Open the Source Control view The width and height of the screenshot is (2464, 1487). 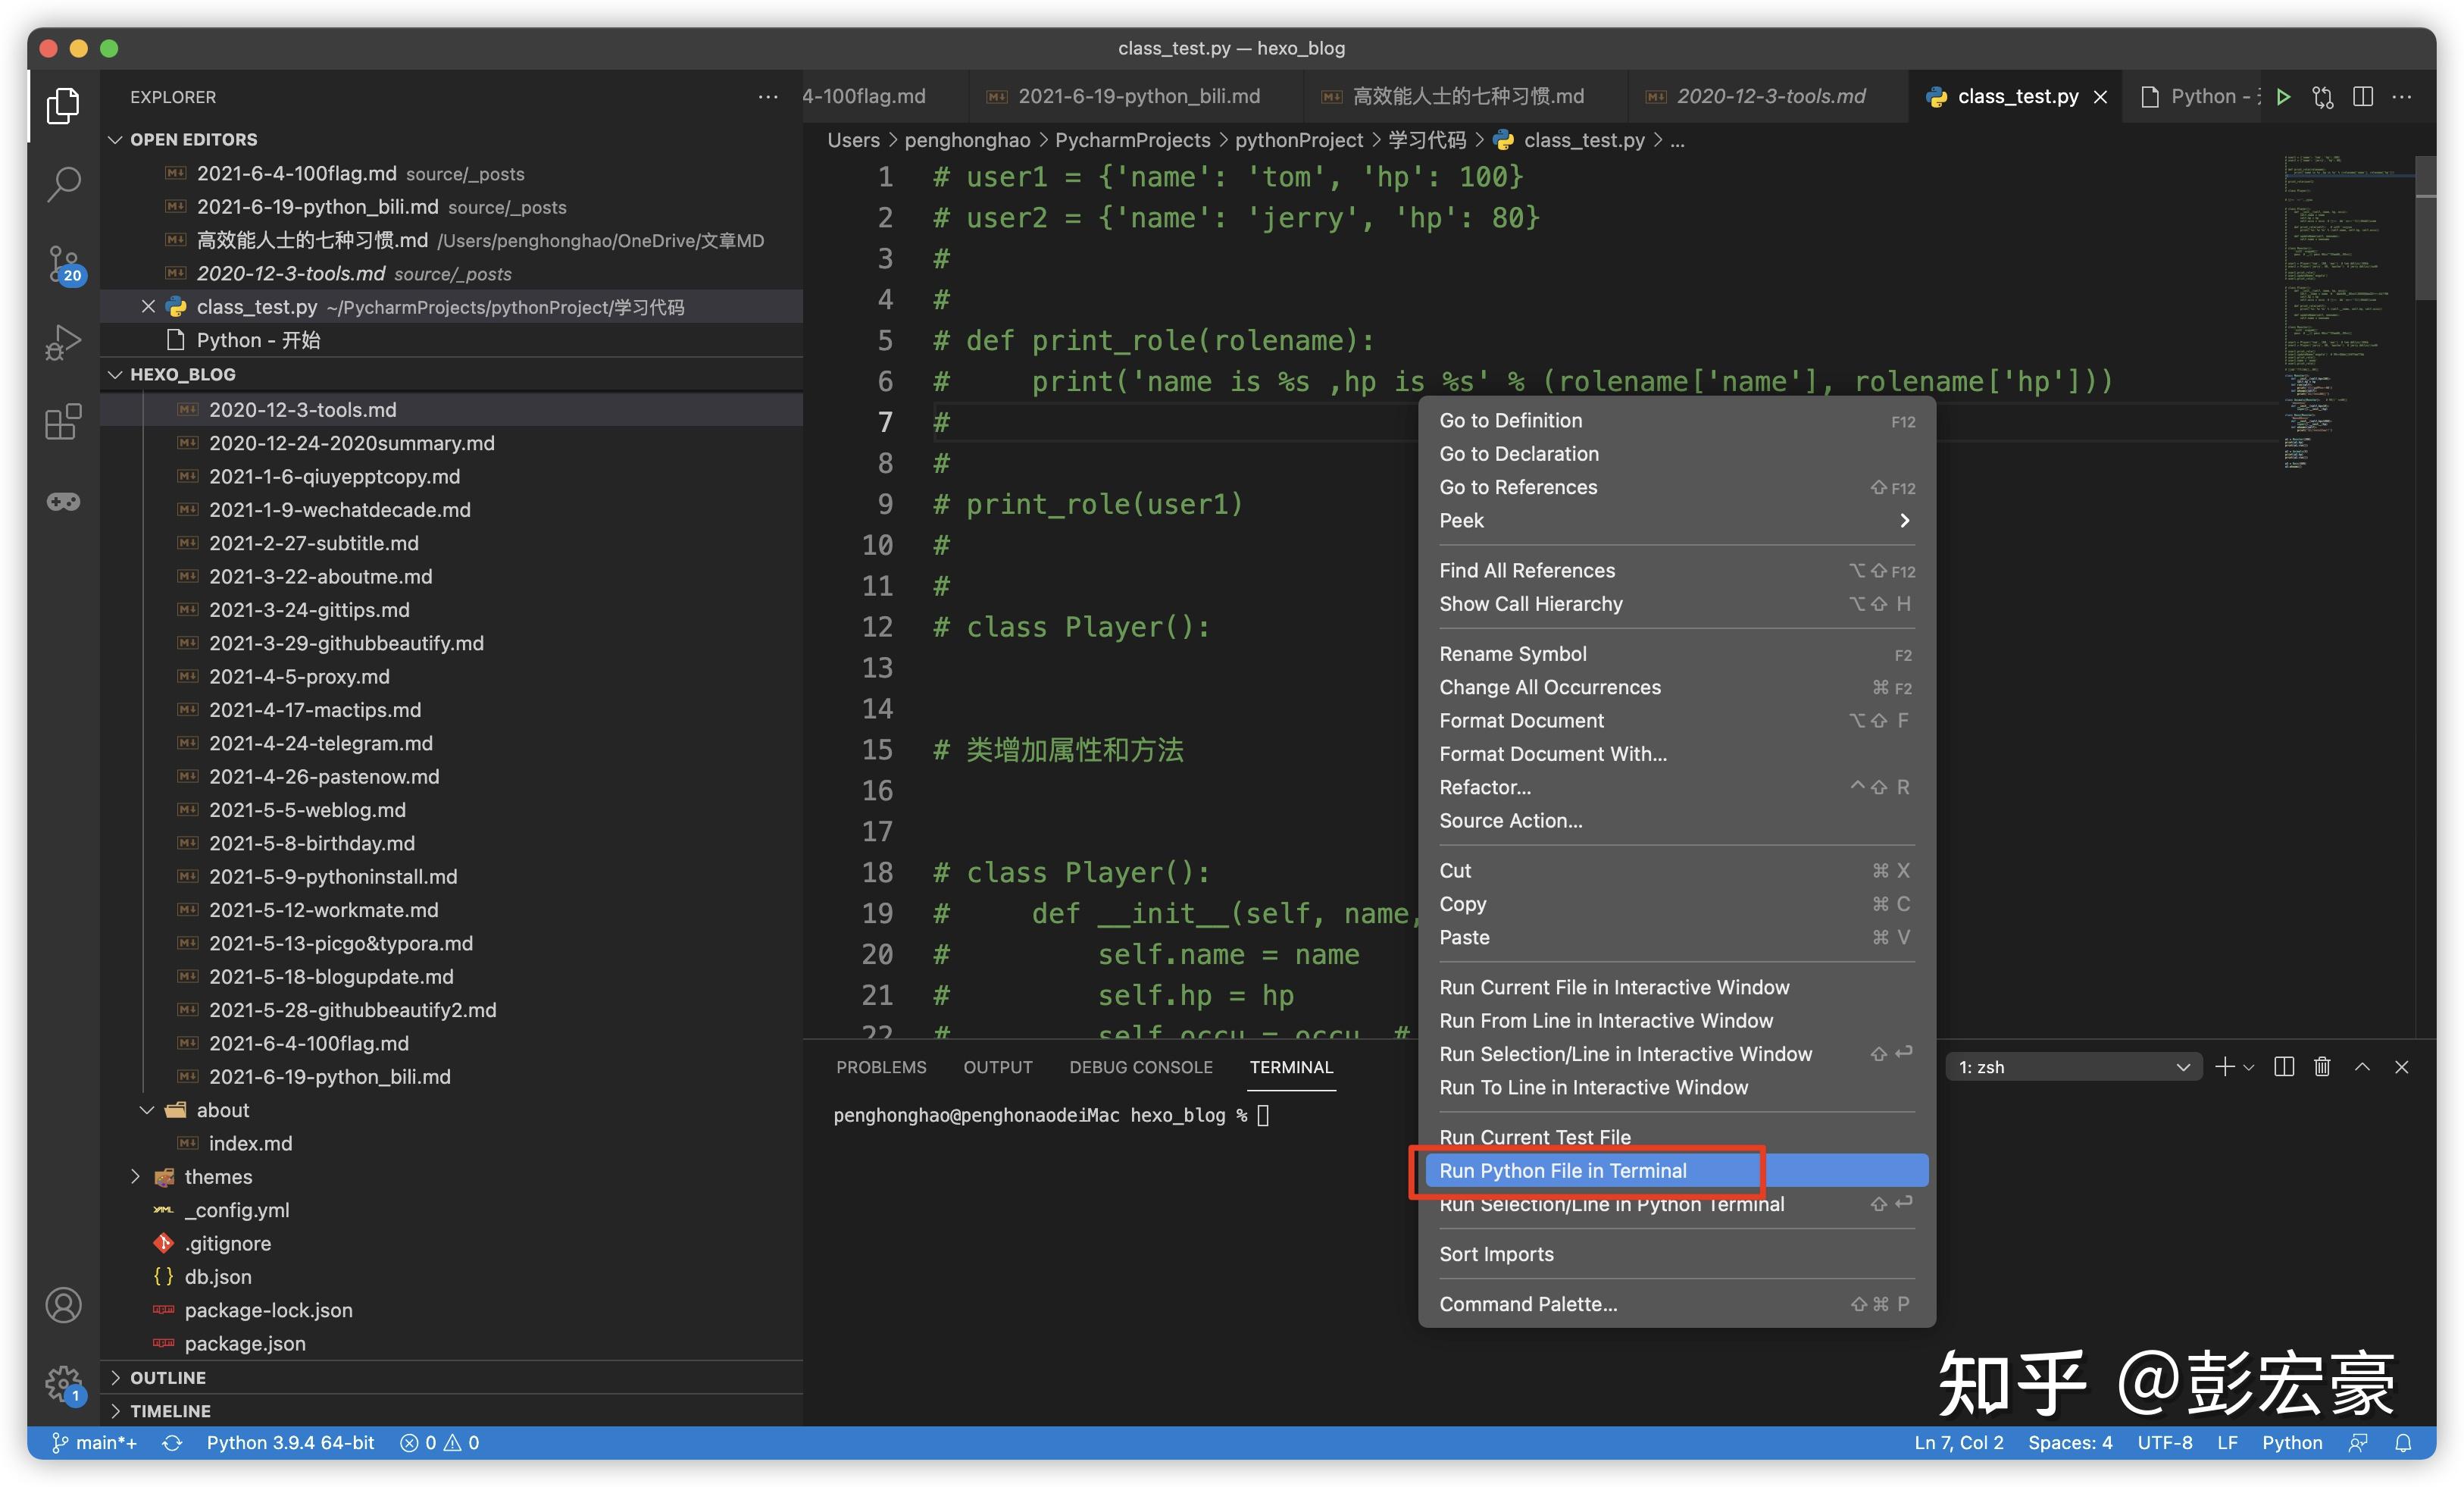(x=62, y=263)
